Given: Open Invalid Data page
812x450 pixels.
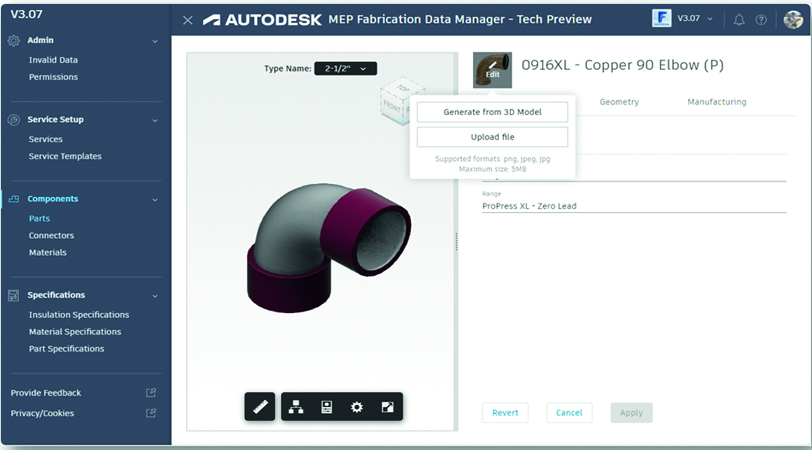Looking at the screenshot, I should pos(53,60).
